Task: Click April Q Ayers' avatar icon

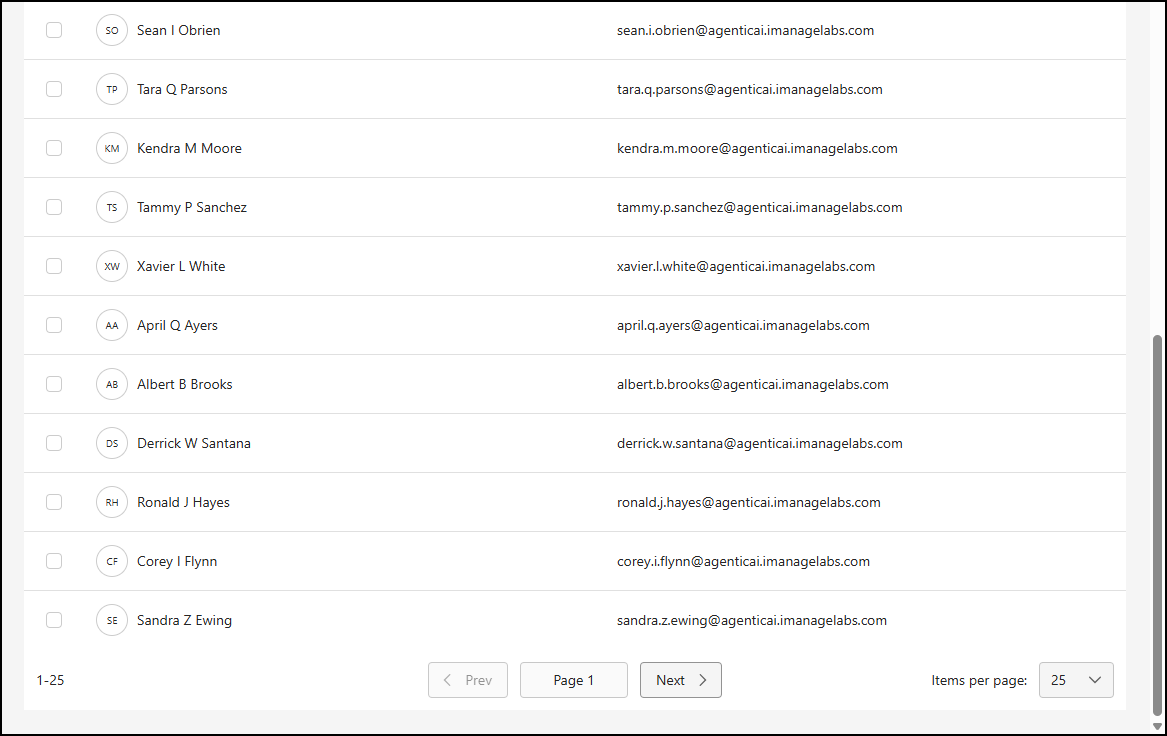Action: pyautogui.click(x=112, y=325)
